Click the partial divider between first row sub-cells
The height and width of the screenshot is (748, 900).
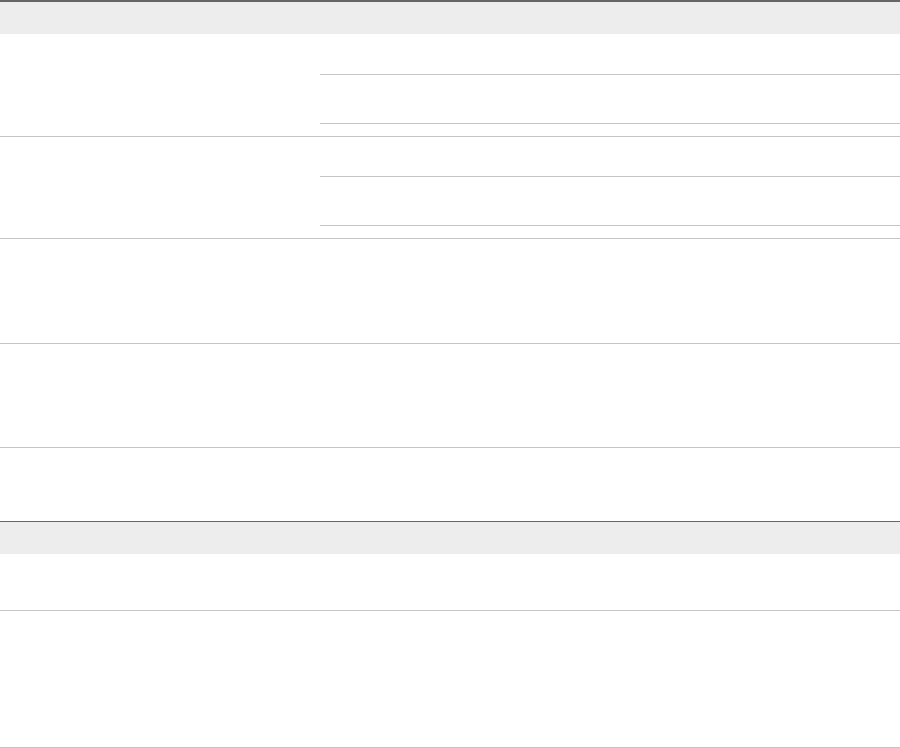tap(610, 75)
